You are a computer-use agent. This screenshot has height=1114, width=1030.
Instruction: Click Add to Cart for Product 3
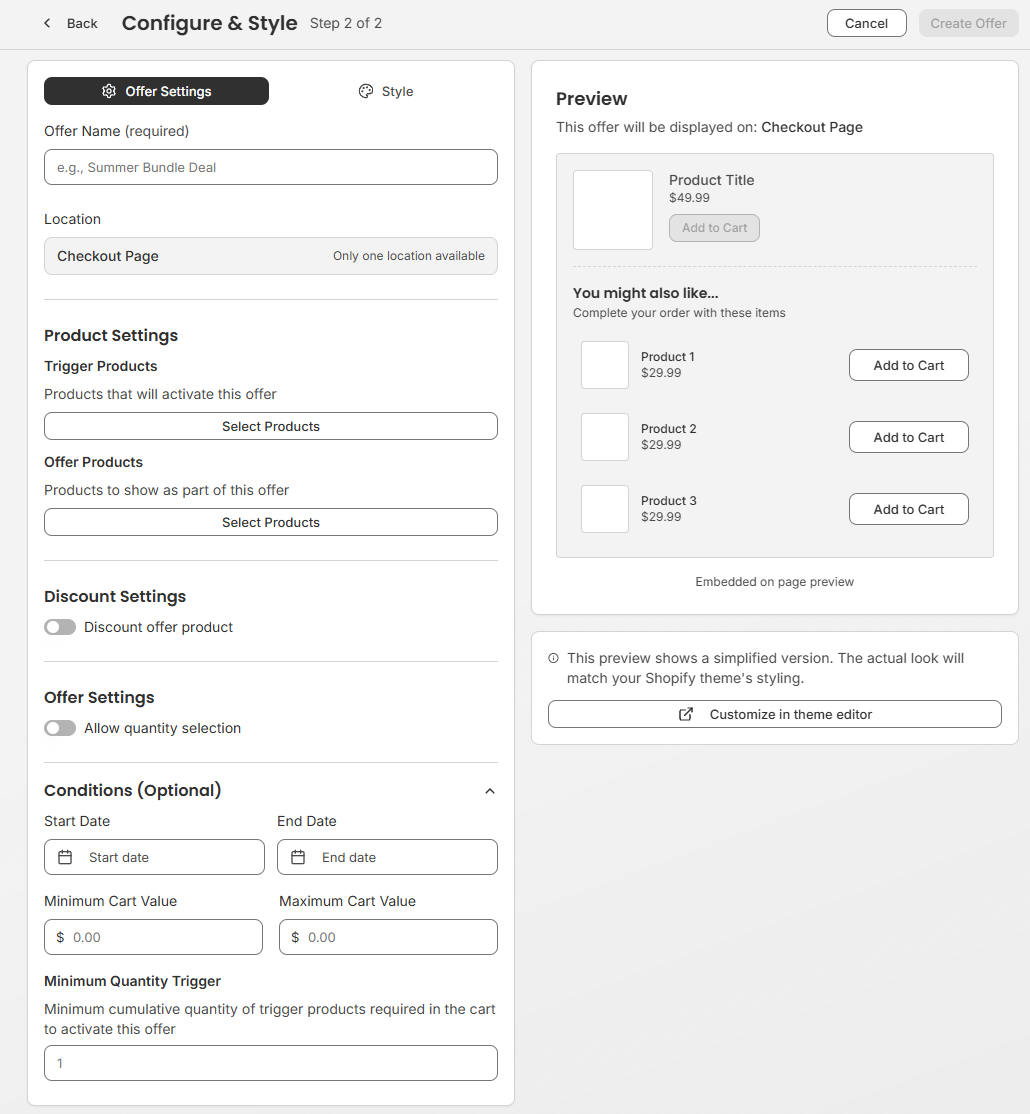(909, 509)
